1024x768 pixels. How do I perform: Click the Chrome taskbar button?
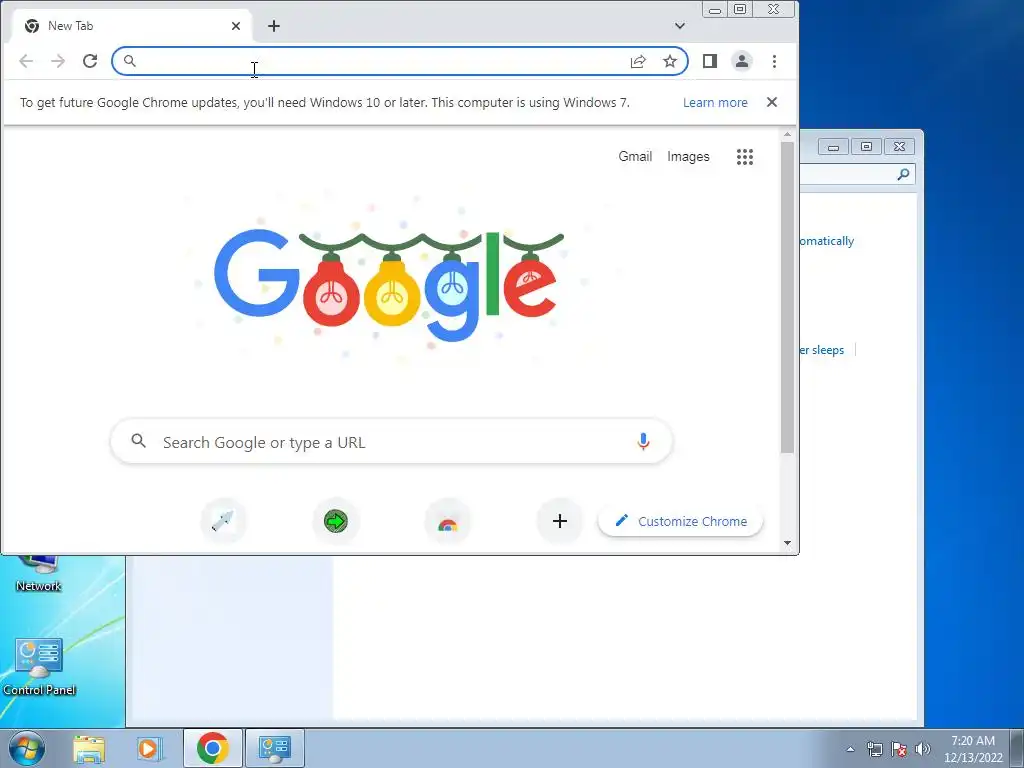pos(212,748)
